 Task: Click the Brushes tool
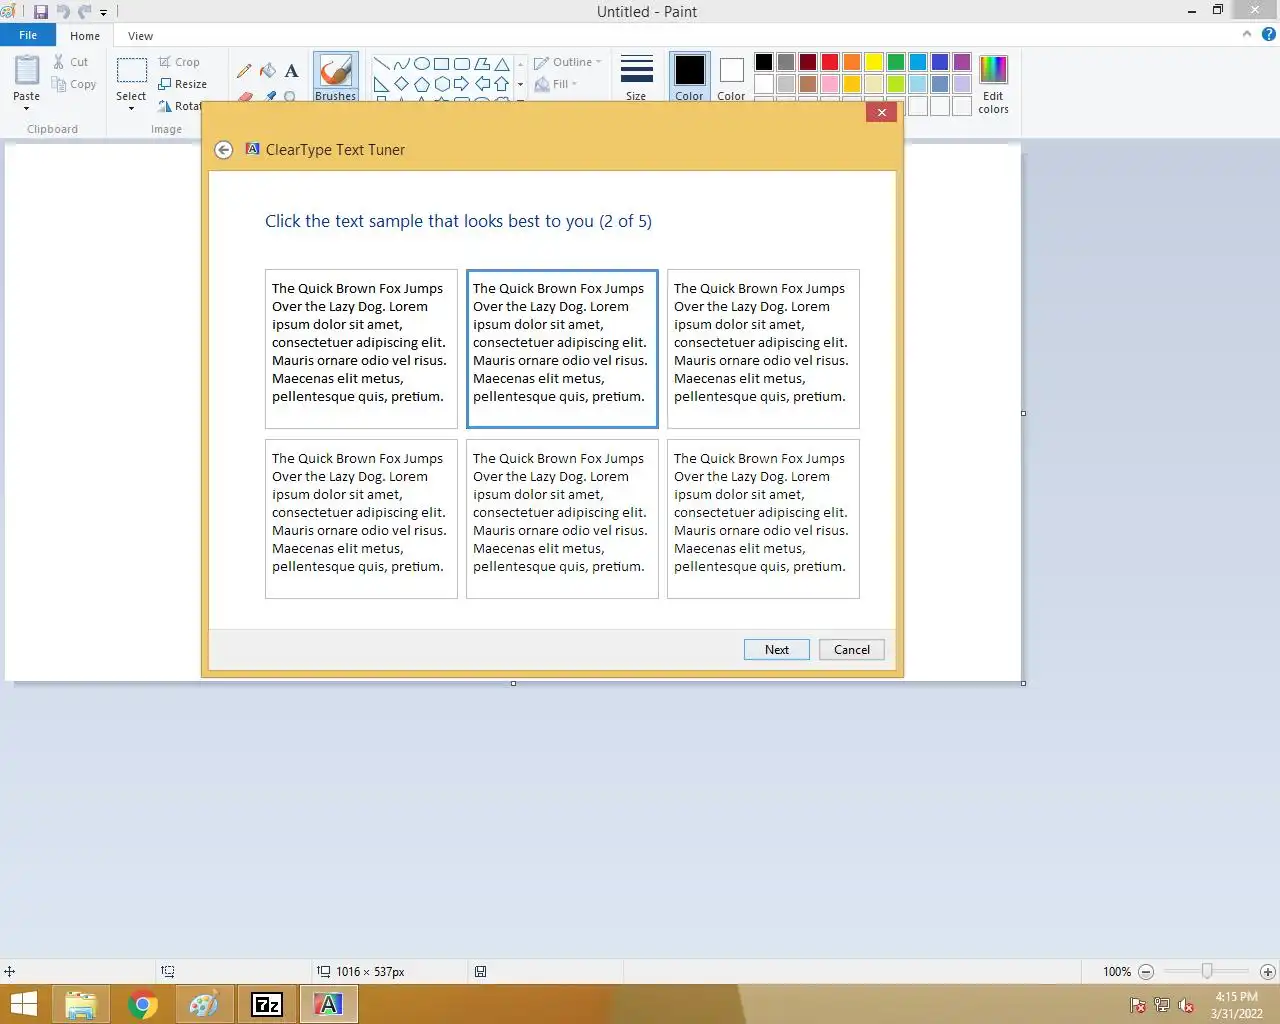(336, 77)
